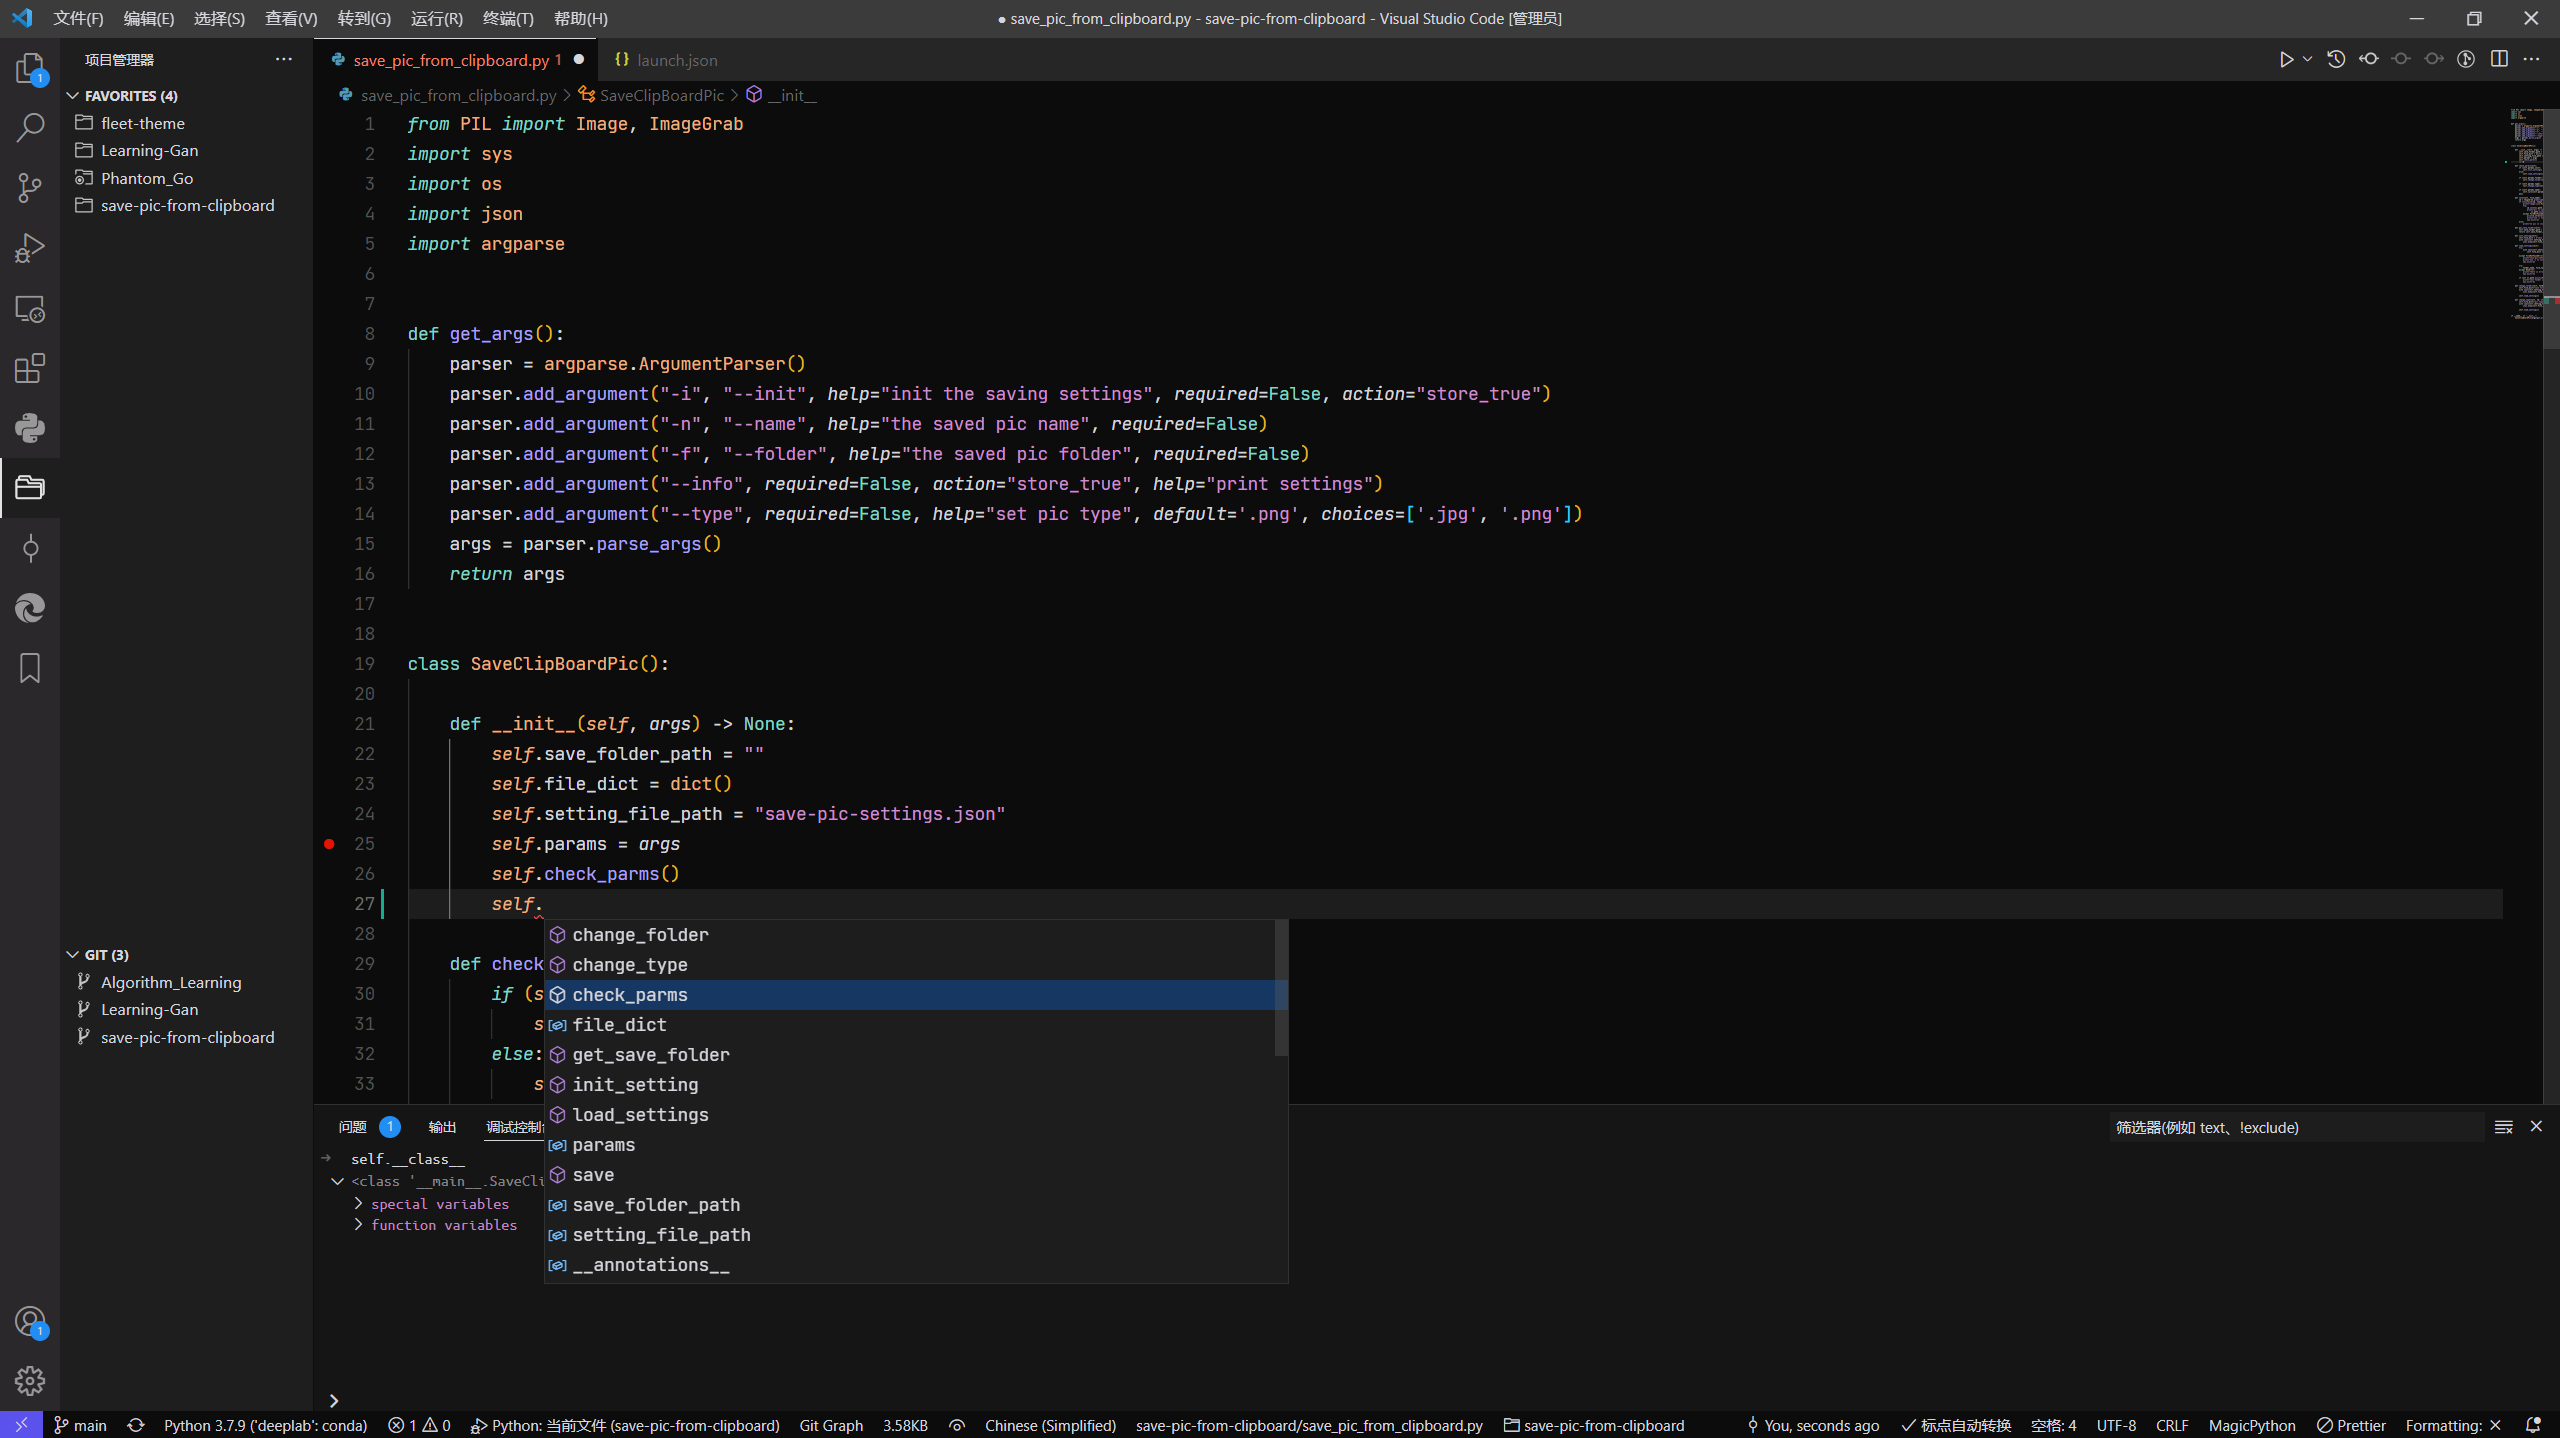Open Git Graph from the status bar
Image resolution: width=2560 pixels, height=1438 pixels.
pyautogui.click(x=830, y=1425)
